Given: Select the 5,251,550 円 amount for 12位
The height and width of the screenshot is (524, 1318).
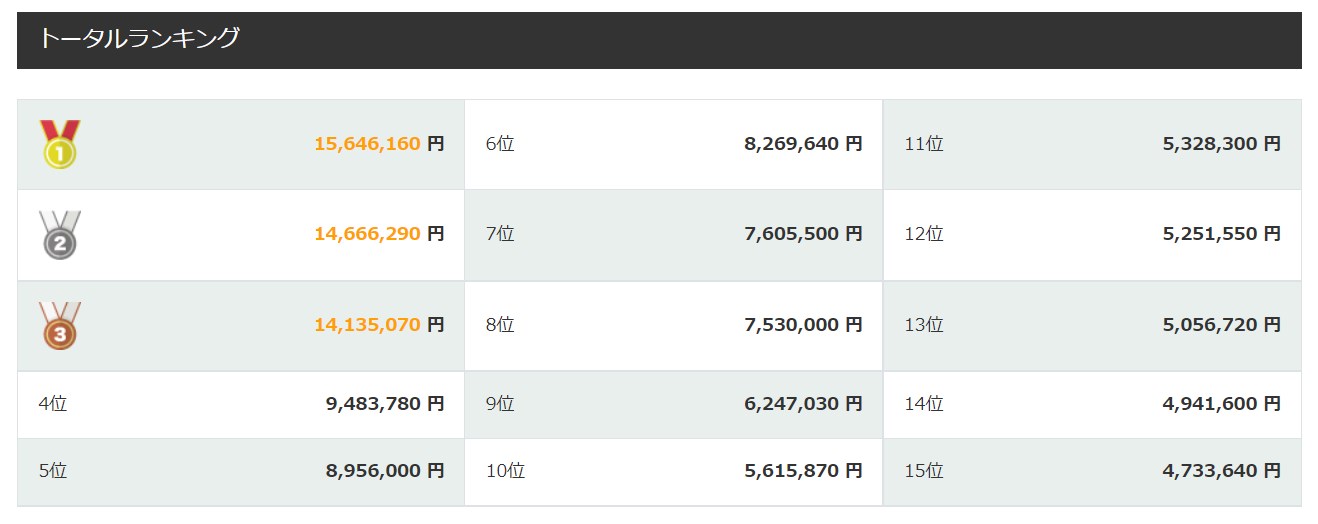Looking at the screenshot, I should pyautogui.click(x=1221, y=234).
